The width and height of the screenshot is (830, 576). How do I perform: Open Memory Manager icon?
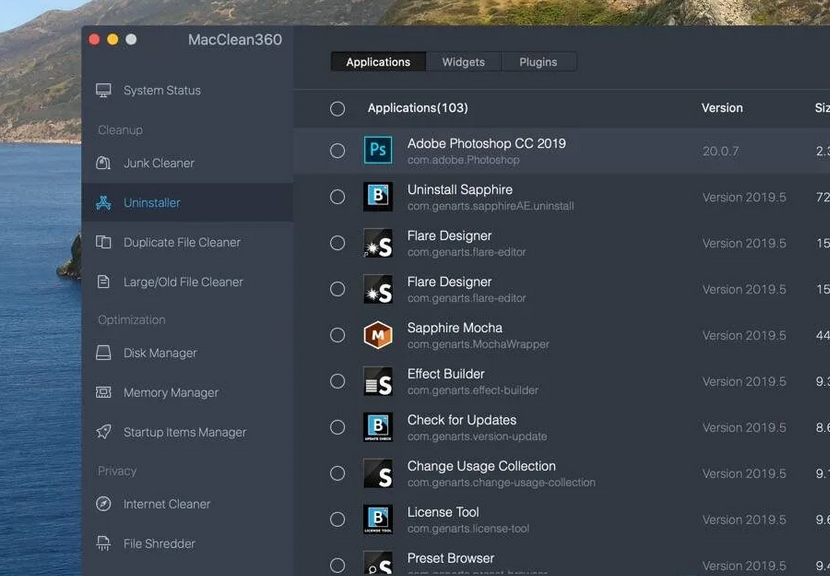(x=103, y=392)
